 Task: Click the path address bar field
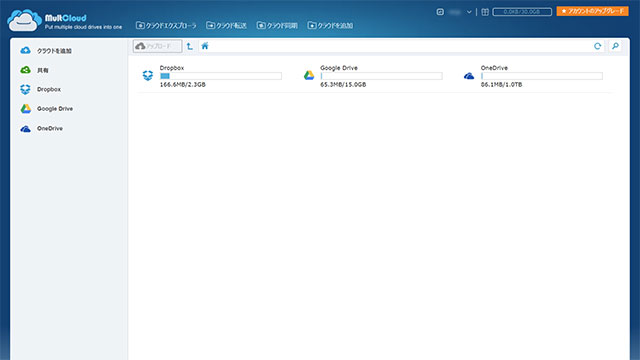[x=394, y=46]
